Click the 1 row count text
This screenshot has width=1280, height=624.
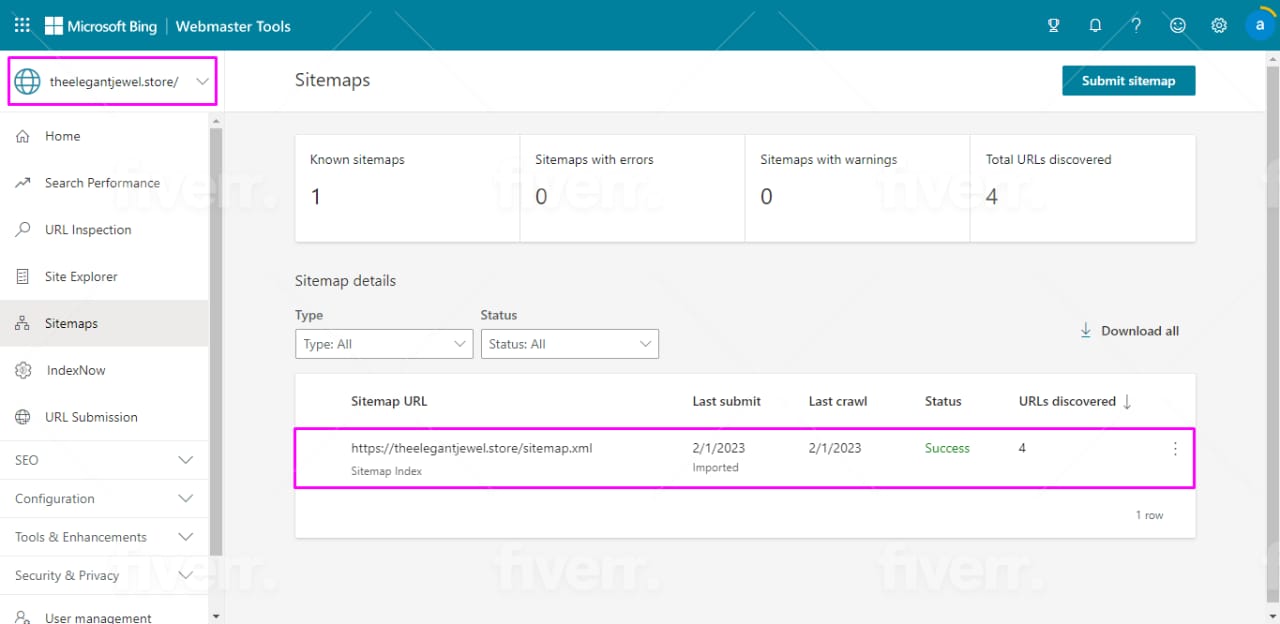(1149, 515)
